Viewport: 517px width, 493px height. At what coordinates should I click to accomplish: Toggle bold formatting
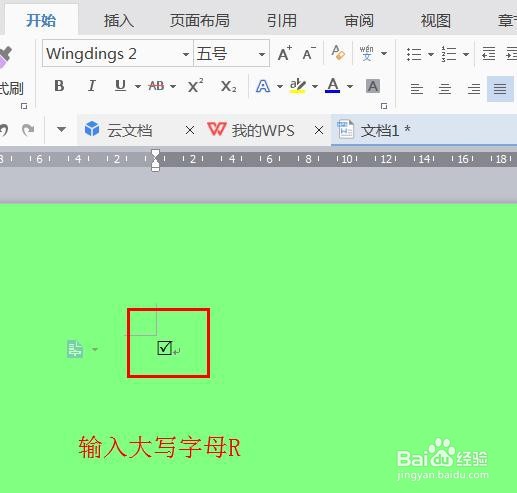59,86
